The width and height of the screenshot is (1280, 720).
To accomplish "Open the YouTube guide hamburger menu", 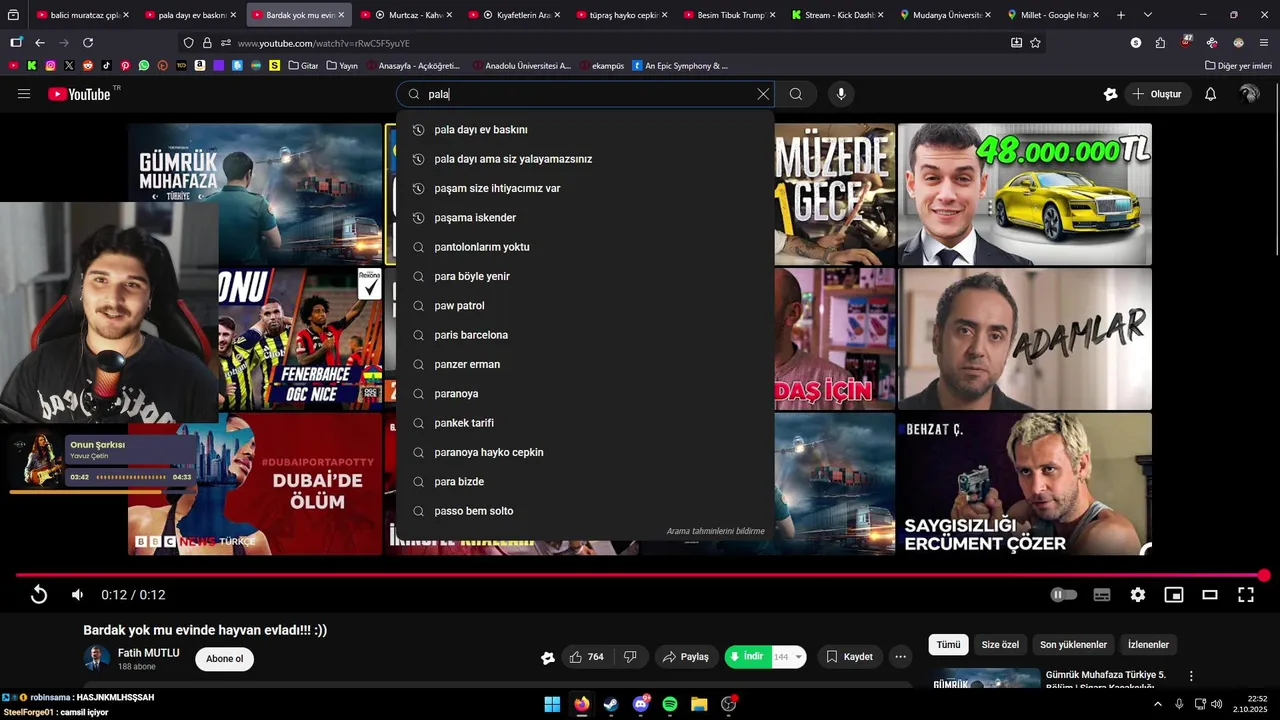I will point(24,94).
